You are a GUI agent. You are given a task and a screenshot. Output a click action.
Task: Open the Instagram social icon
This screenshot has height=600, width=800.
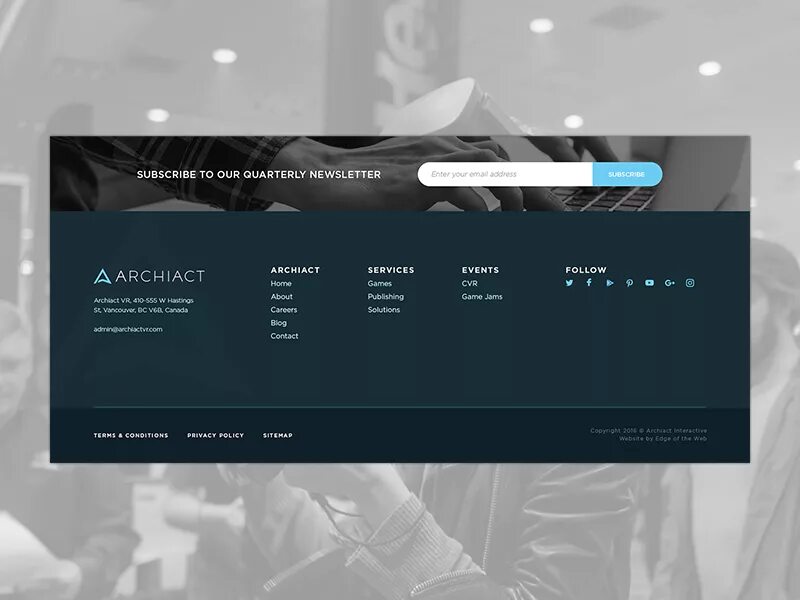[690, 283]
